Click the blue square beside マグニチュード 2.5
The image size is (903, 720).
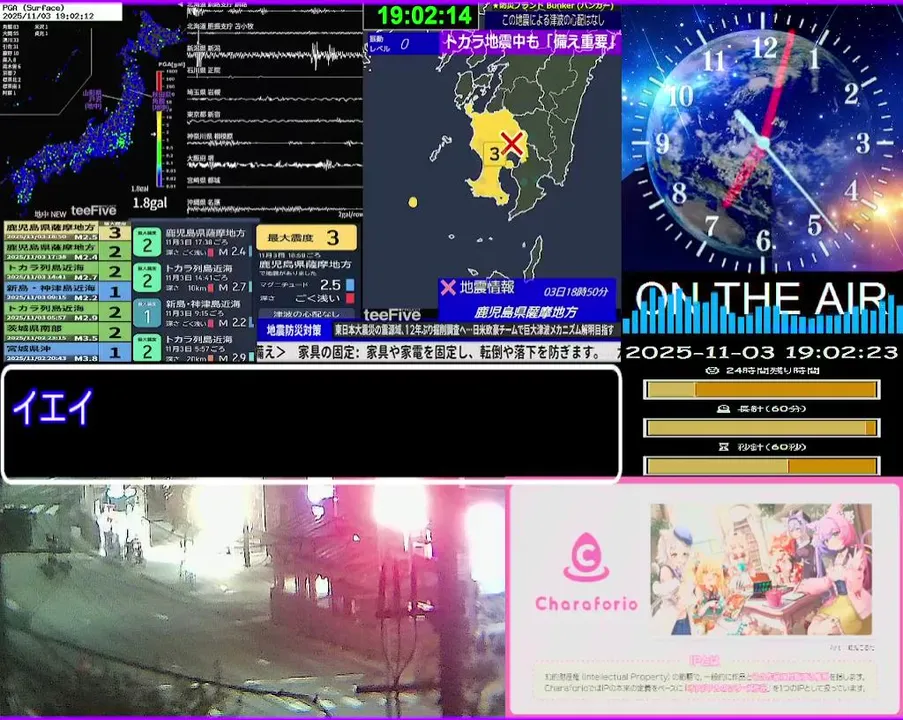[x=350, y=285]
